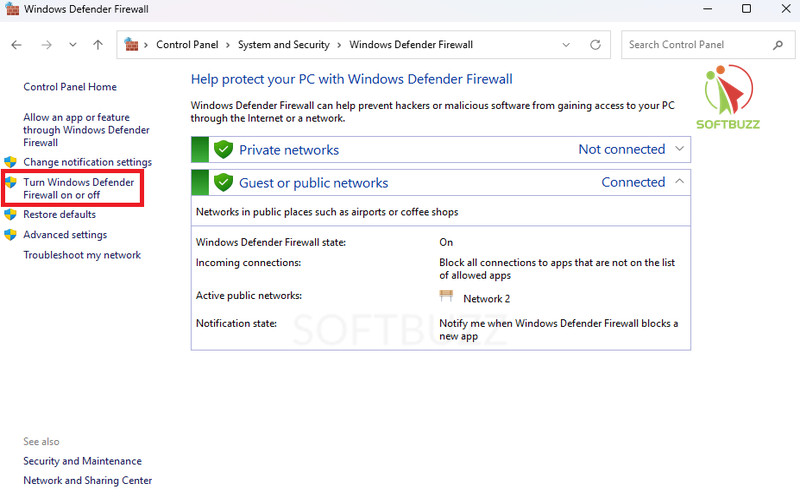Close the Windows Defender Firewall window
The width and height of the screenshot is (800, 500).
point(786,9)
